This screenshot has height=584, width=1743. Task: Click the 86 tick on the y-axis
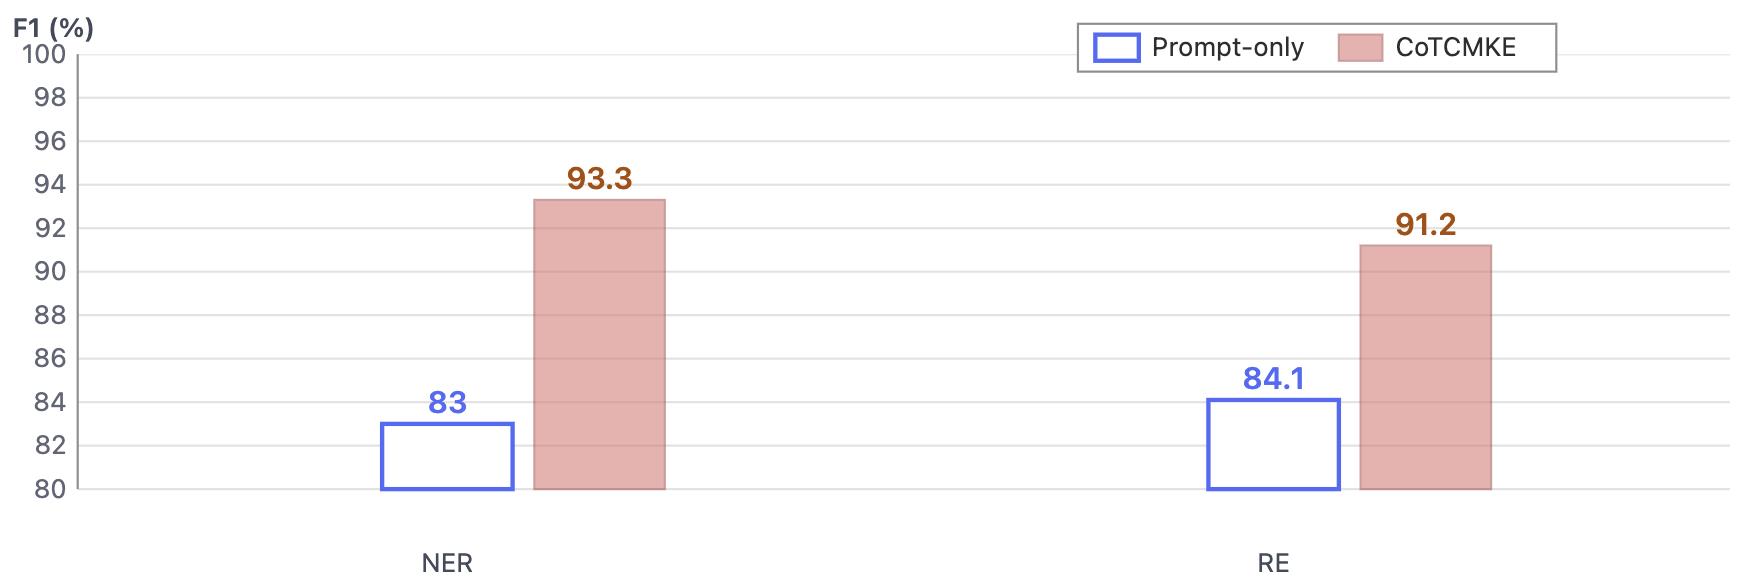50,359
